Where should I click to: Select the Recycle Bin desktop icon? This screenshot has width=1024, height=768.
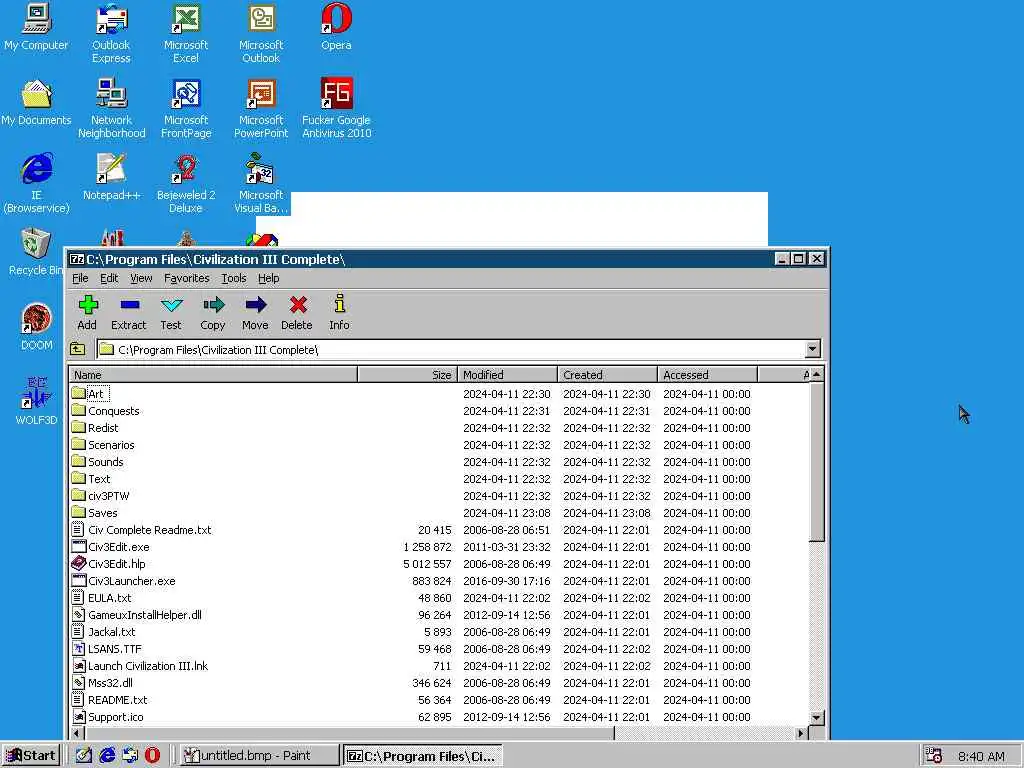pyautogui.click(x=34, y=252)
